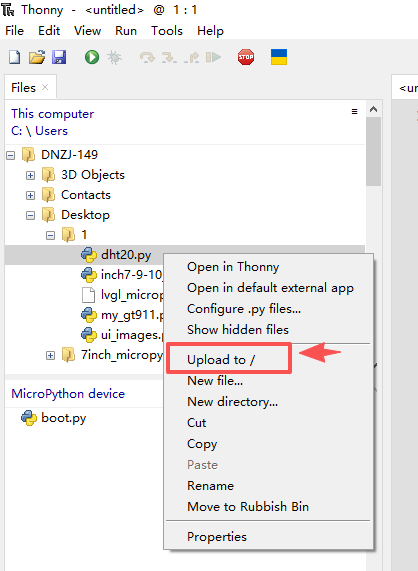Image resolution: width=418 pixels, height=571 pixels.
Task: Click the Step over icon
Action: coord(147,57)
